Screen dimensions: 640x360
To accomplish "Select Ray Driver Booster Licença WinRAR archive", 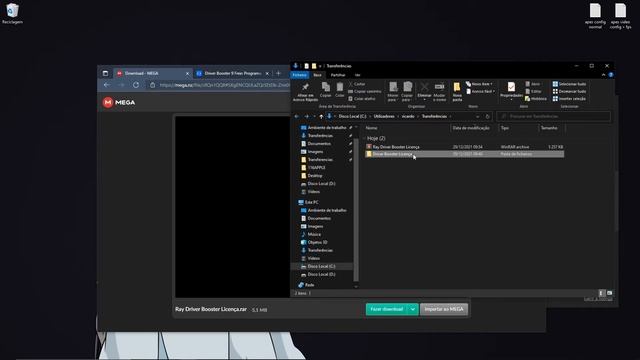I will click(464, 147).
